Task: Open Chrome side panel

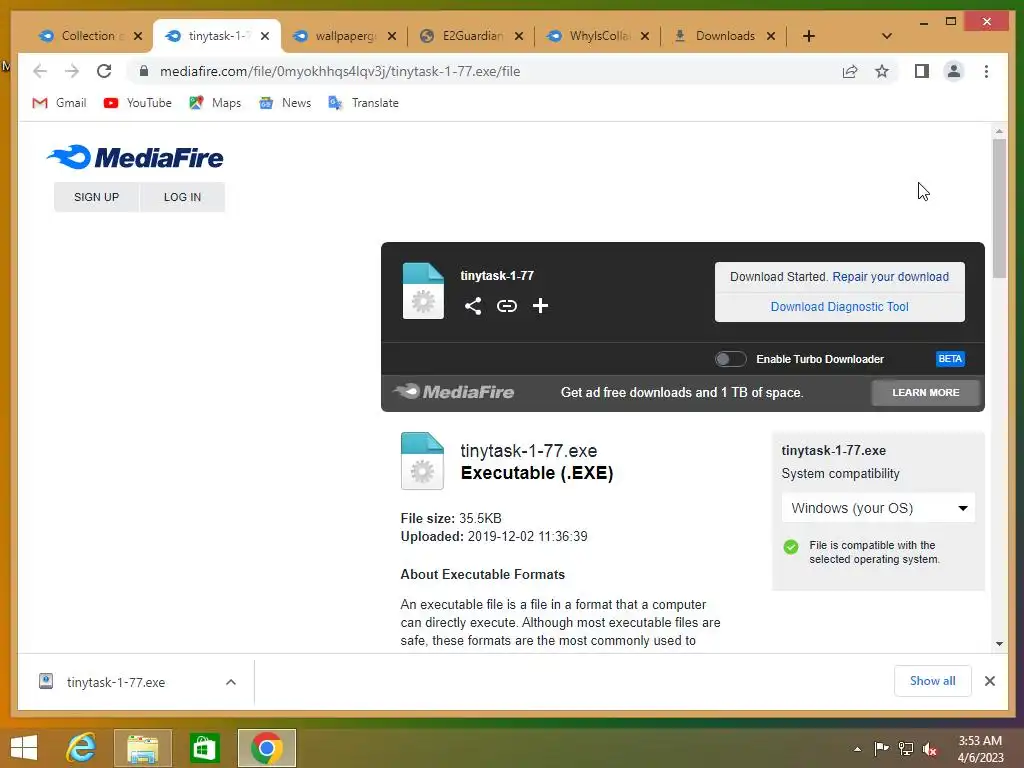Action: pos(921,71)
